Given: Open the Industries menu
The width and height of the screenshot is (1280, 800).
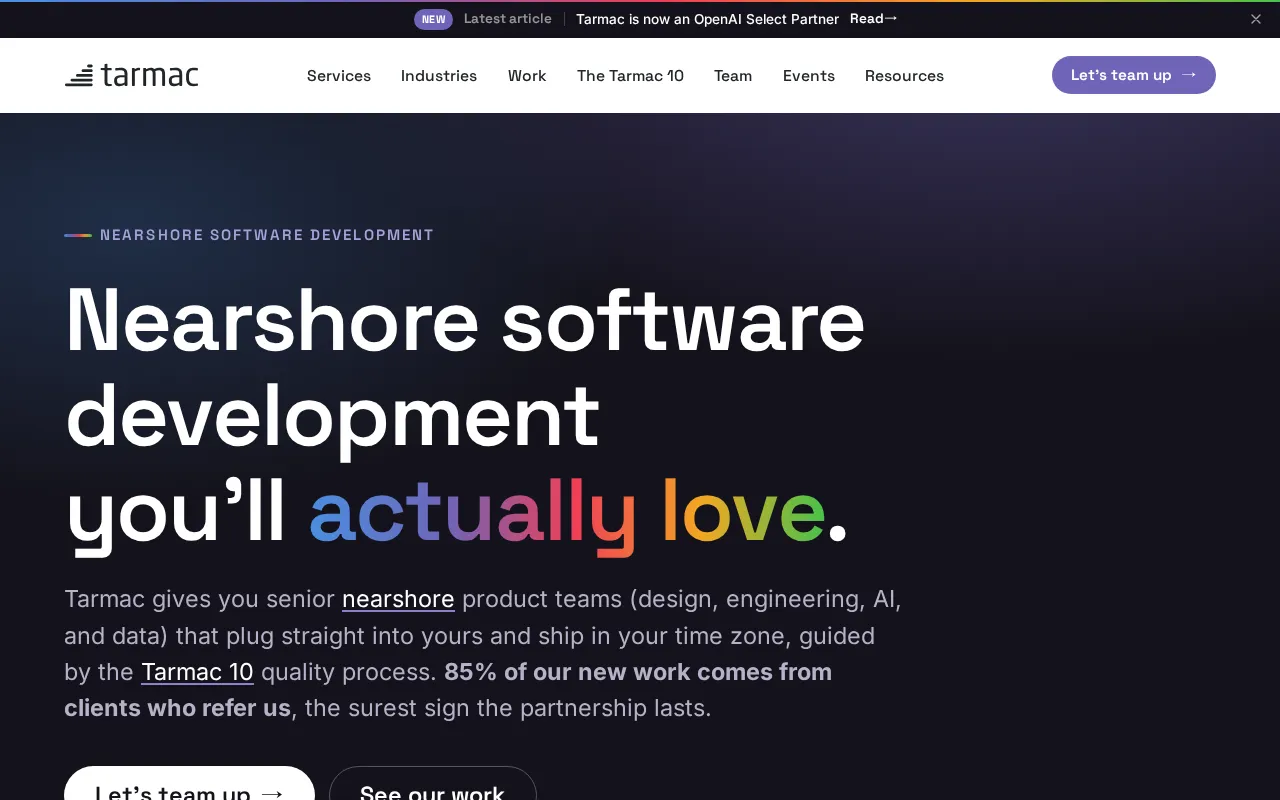Looking at the screenshot, I should click(x=439, y=76).
